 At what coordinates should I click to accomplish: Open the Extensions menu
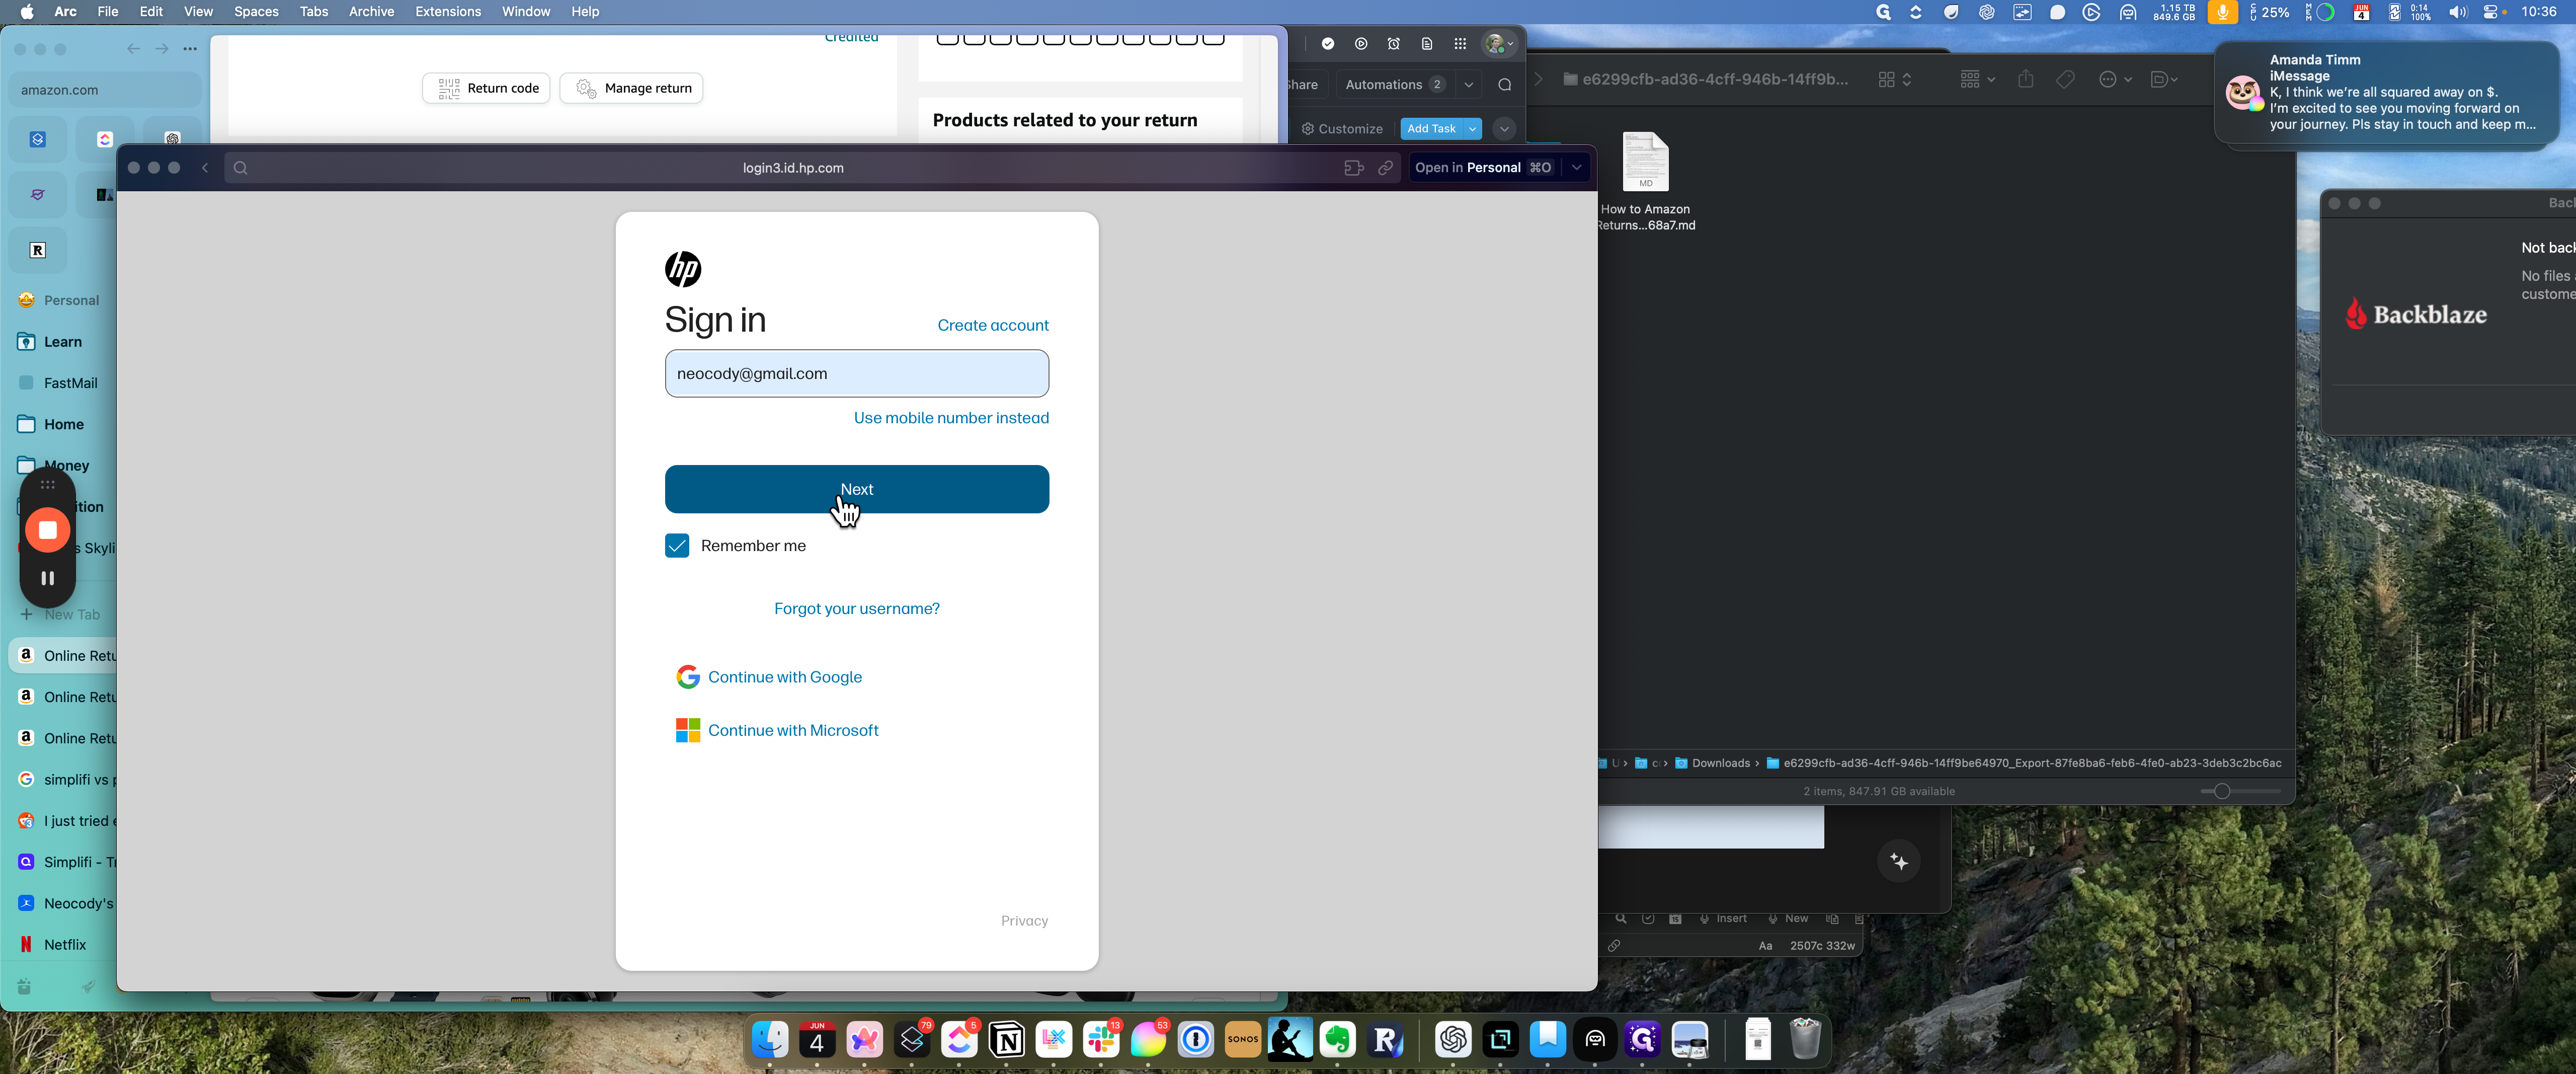click(x=448, y=11)
